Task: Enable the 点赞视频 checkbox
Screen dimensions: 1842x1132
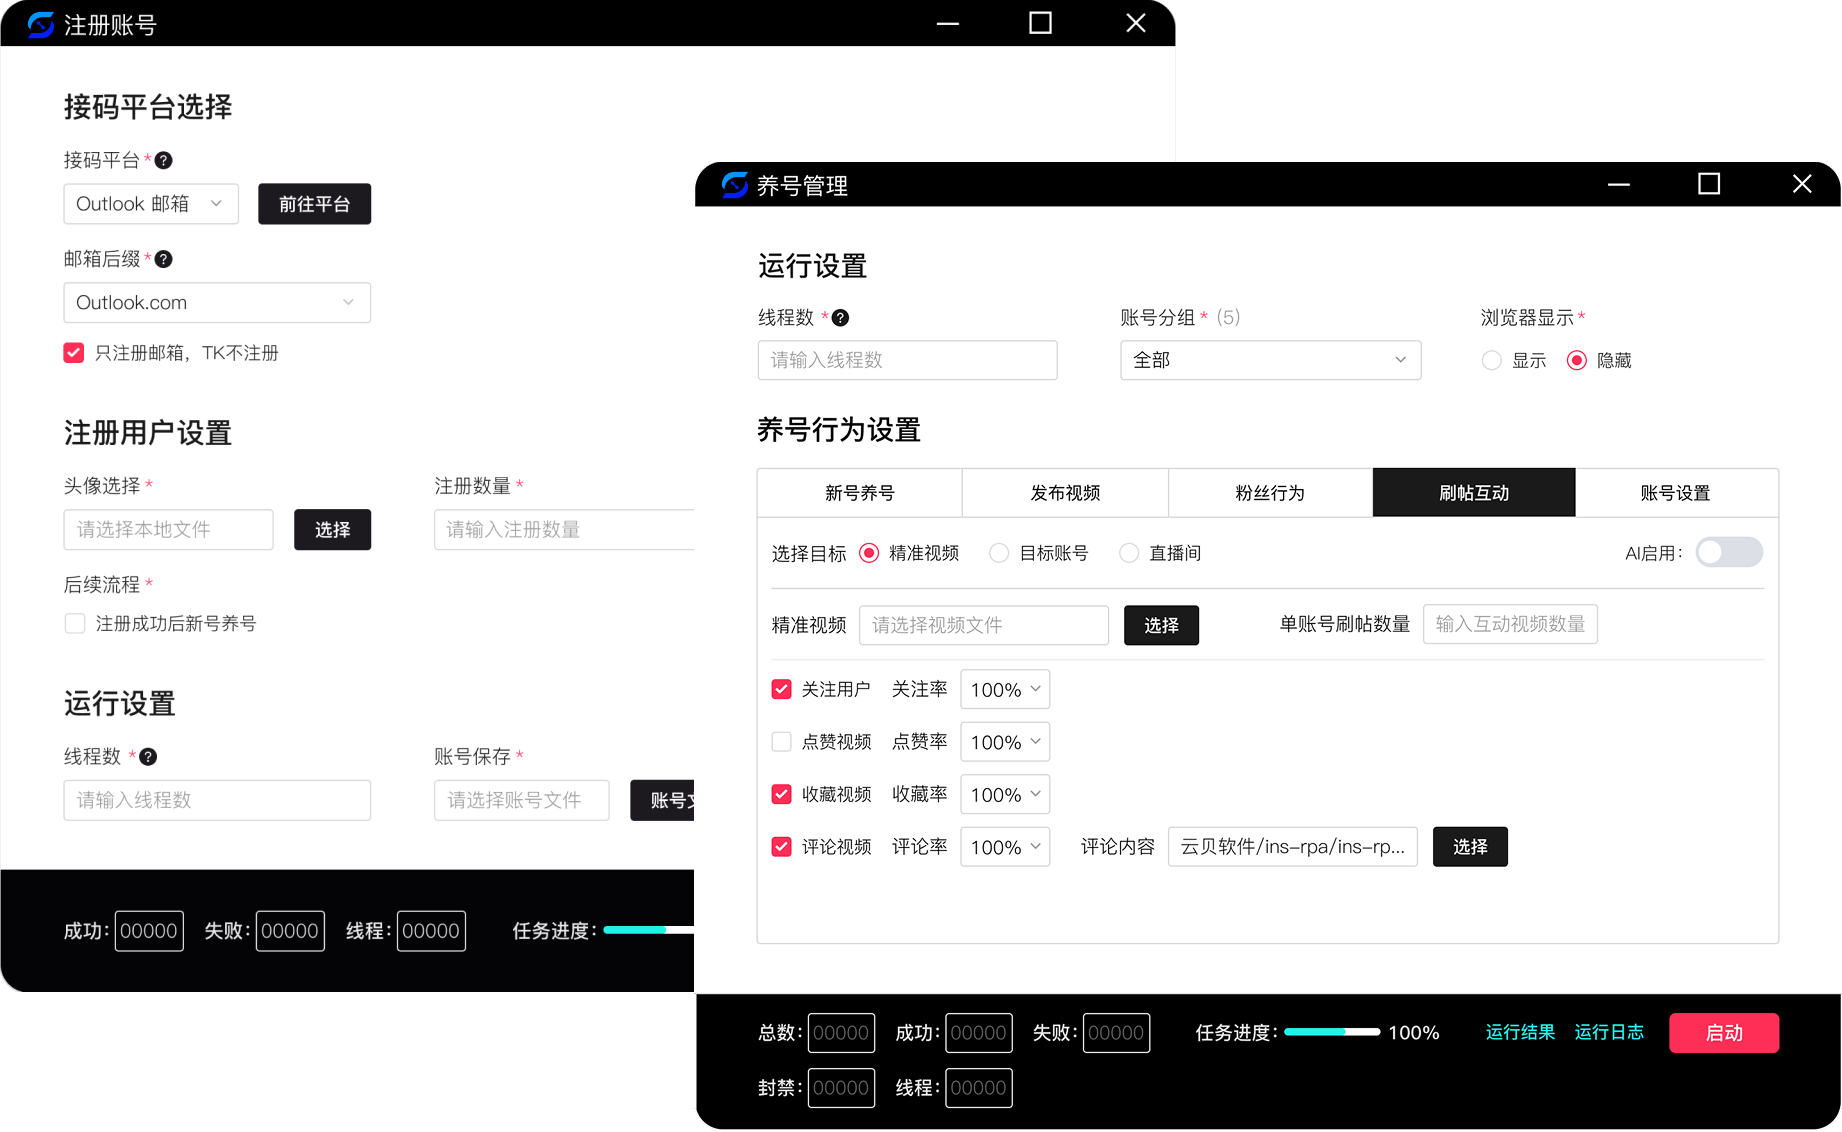Action: [782, 742]
